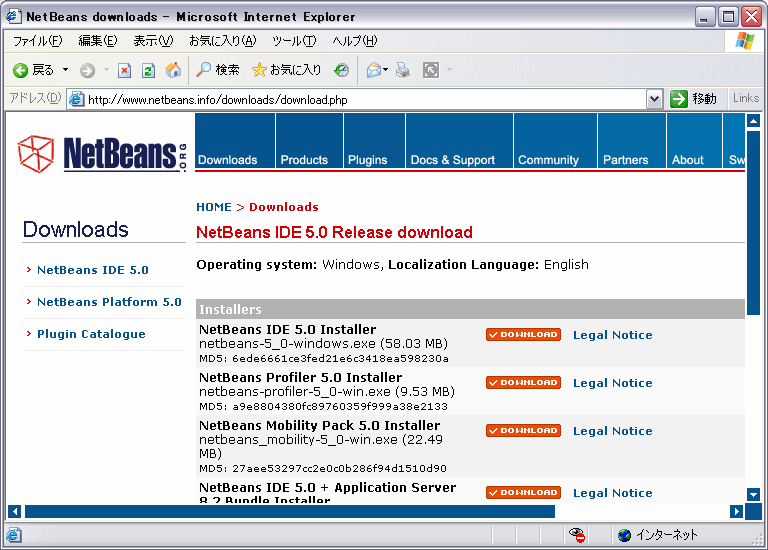This screenshot has height=550, width=768.
Task: Open NetBeans Platform 5.0 sidebar link
Action: pos(109,302)
